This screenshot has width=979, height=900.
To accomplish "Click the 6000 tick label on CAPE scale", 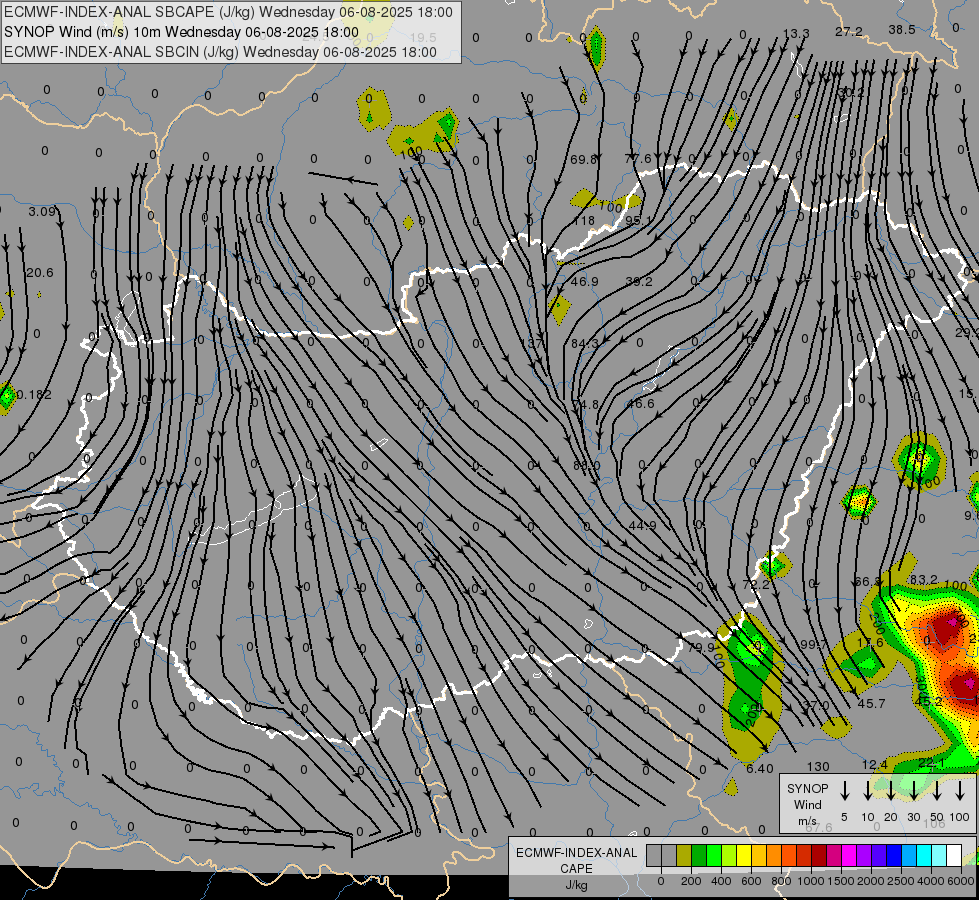I will 962,881.
